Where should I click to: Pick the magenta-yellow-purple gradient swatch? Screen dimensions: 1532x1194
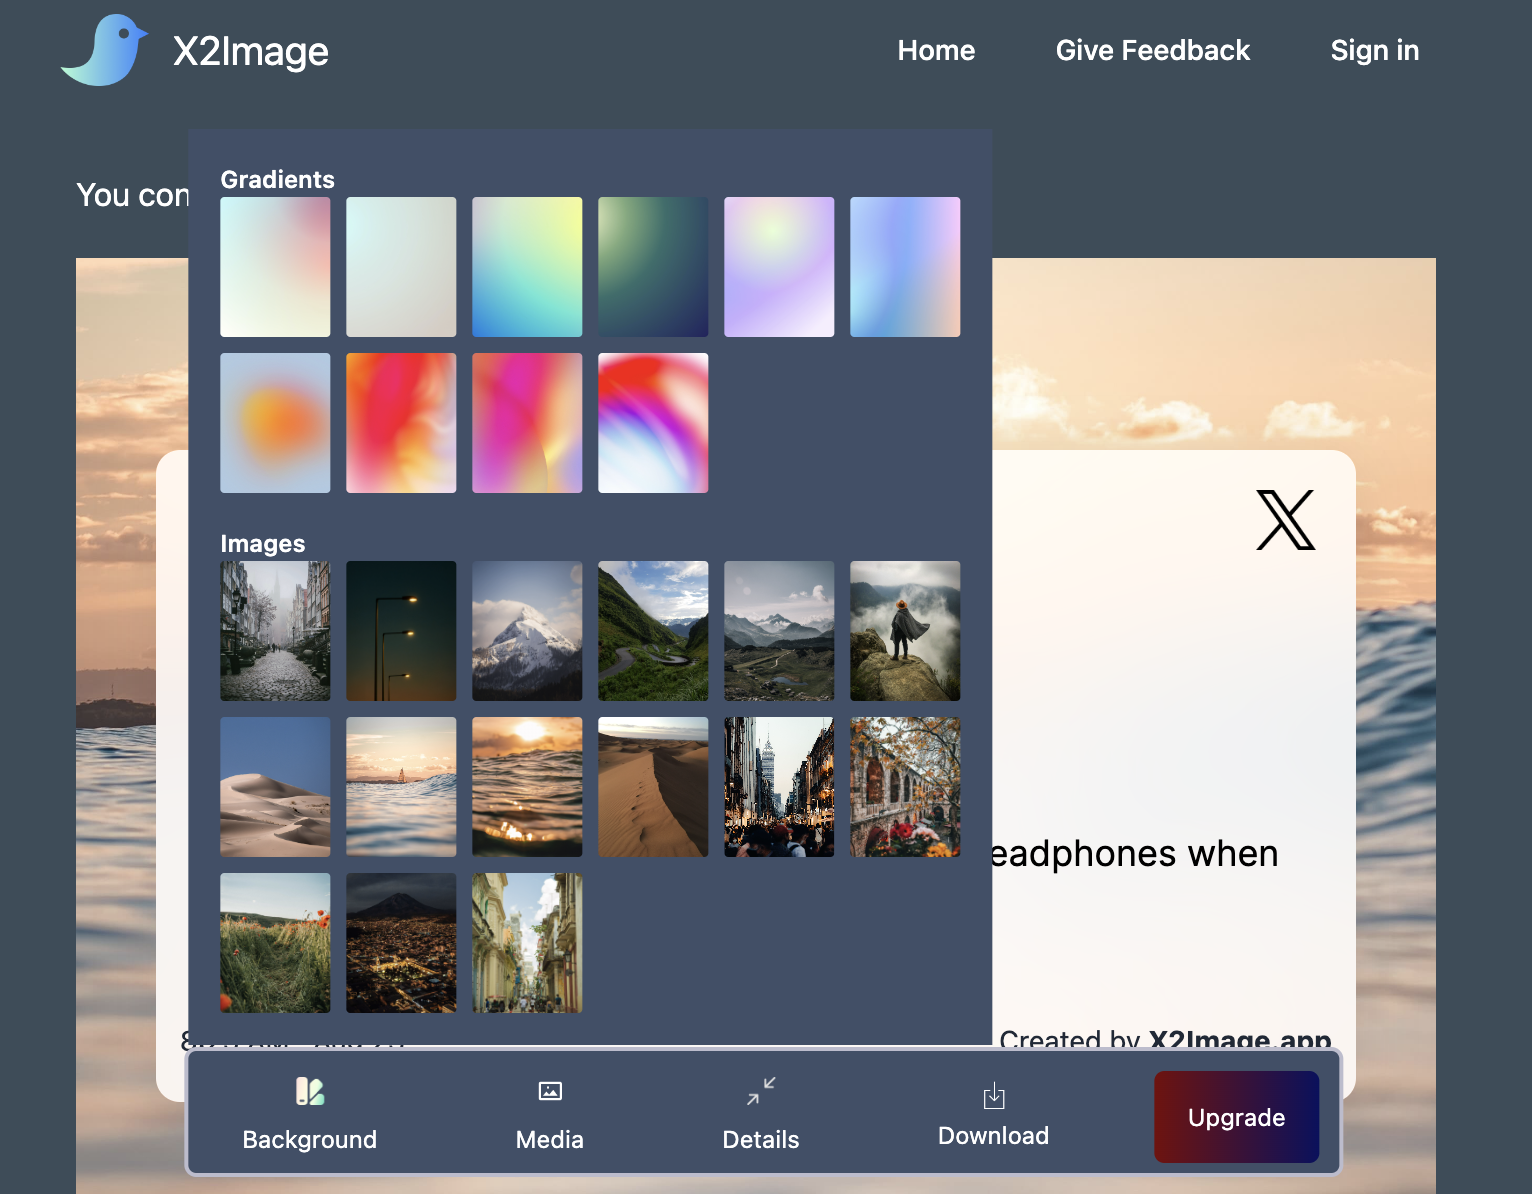coord(527,423)
